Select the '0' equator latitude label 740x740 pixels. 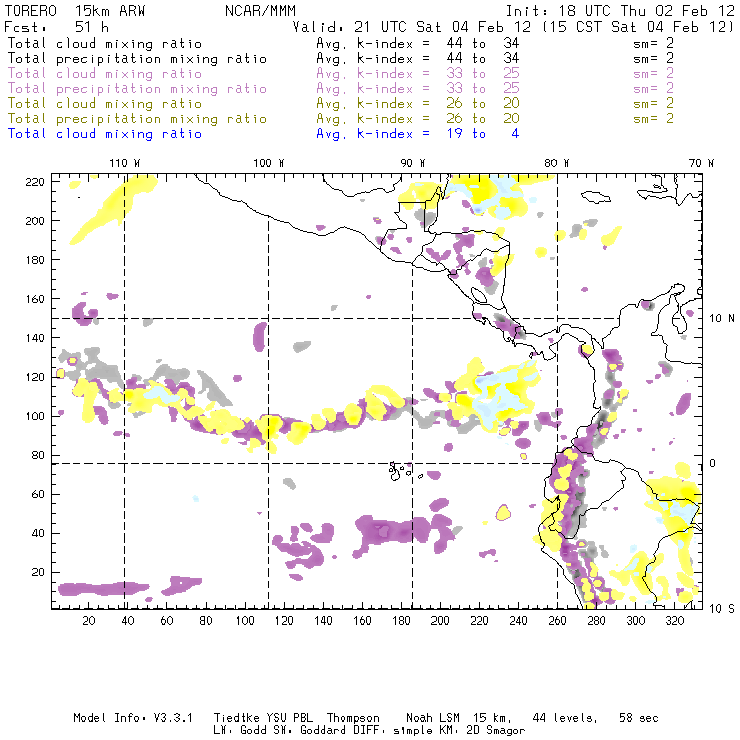point(712,463)
